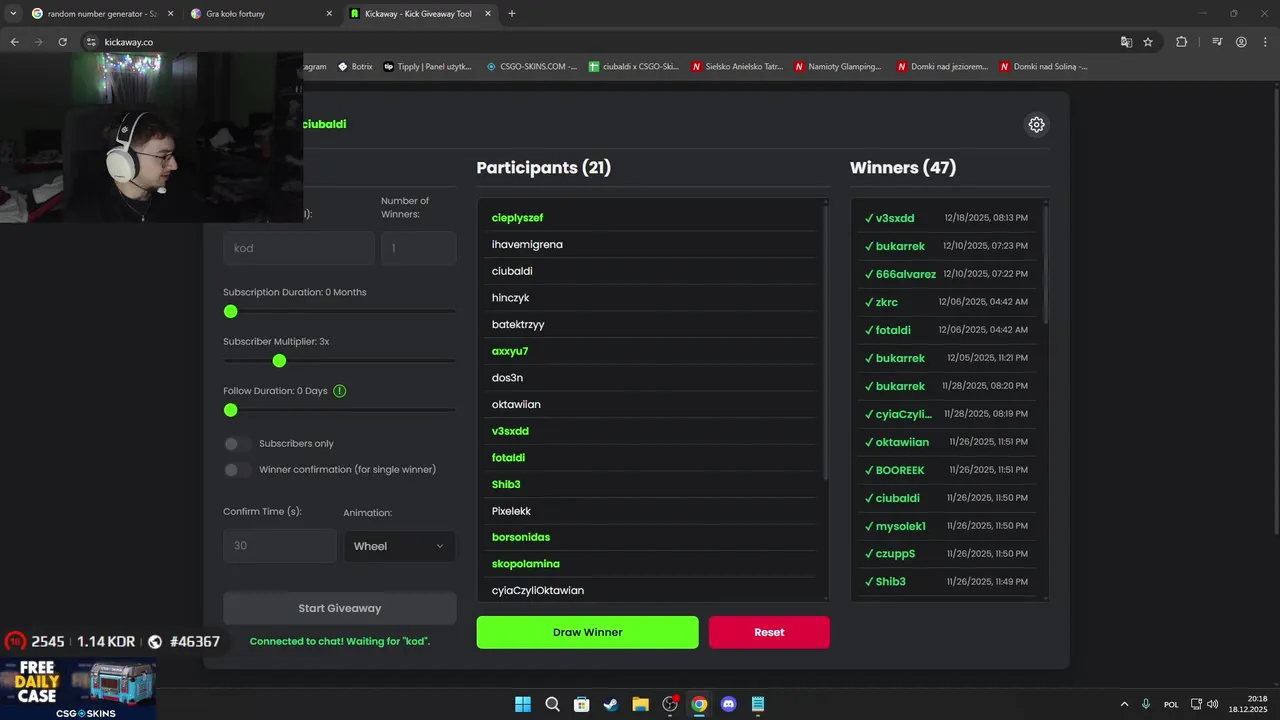The height and width of the screenshot is (720, 1280).
Task: Open the Animation Wheel dropdown
Action: pyautogui.click(x=399, y=546)
